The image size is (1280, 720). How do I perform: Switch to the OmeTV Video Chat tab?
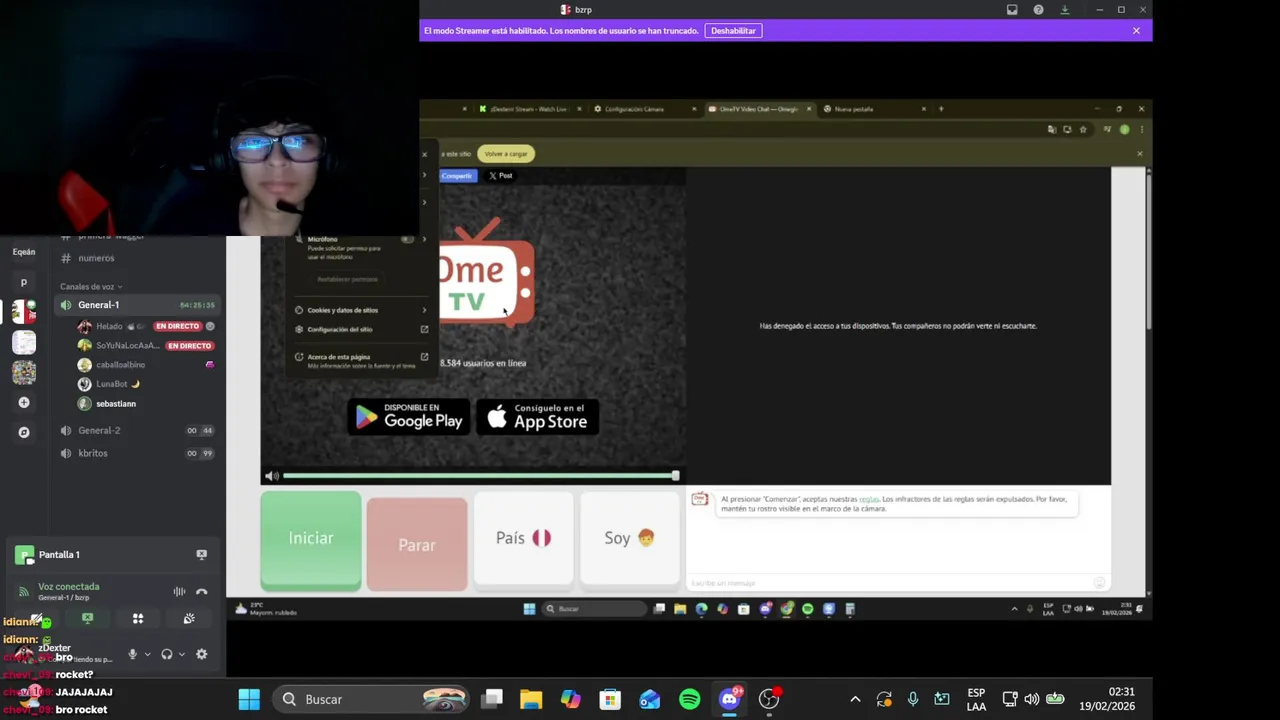coord(757,109)
